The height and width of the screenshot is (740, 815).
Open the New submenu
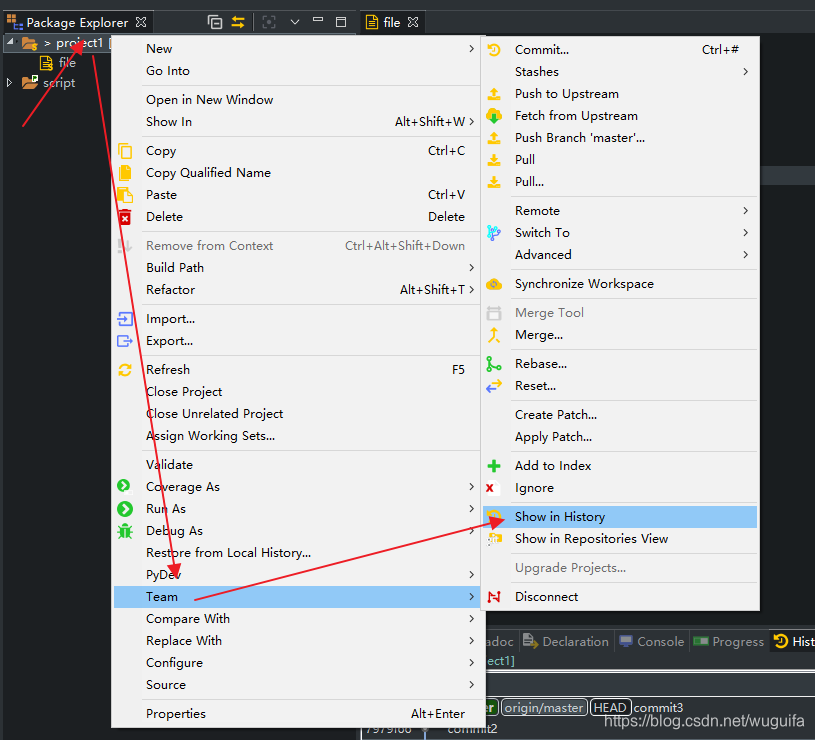coord(297,49)
